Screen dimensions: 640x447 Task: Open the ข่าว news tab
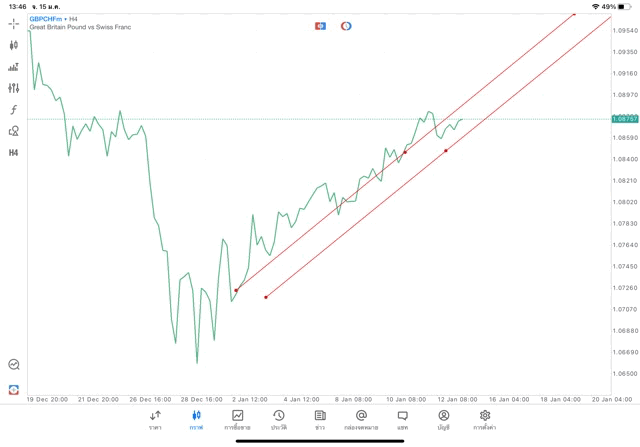[x=320, y=420]
